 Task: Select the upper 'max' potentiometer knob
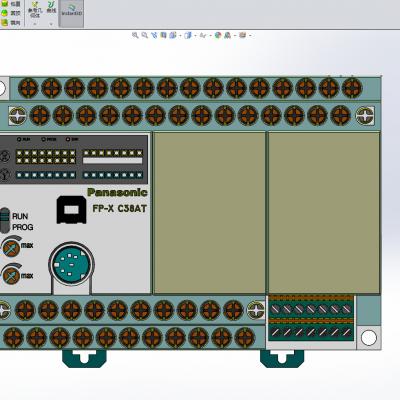coord(11,247)
